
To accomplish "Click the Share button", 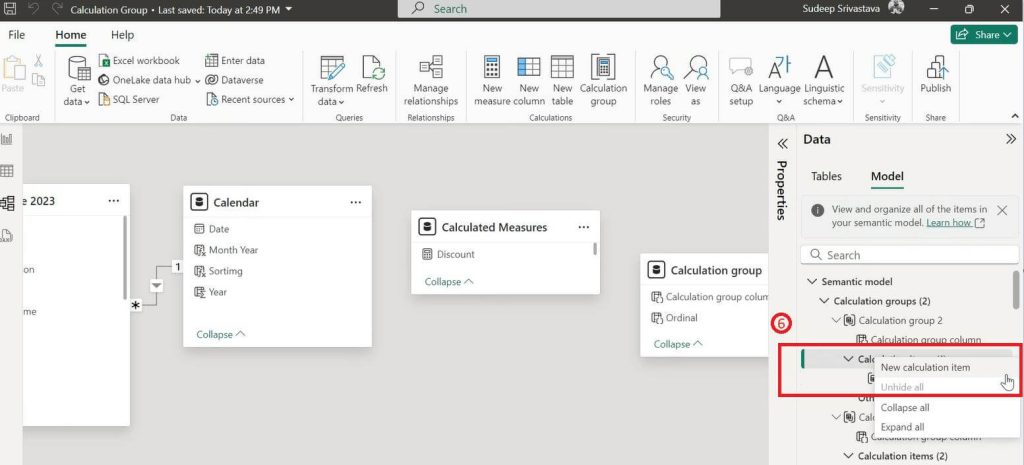I will pyautogui.click(x=984, y=35).
